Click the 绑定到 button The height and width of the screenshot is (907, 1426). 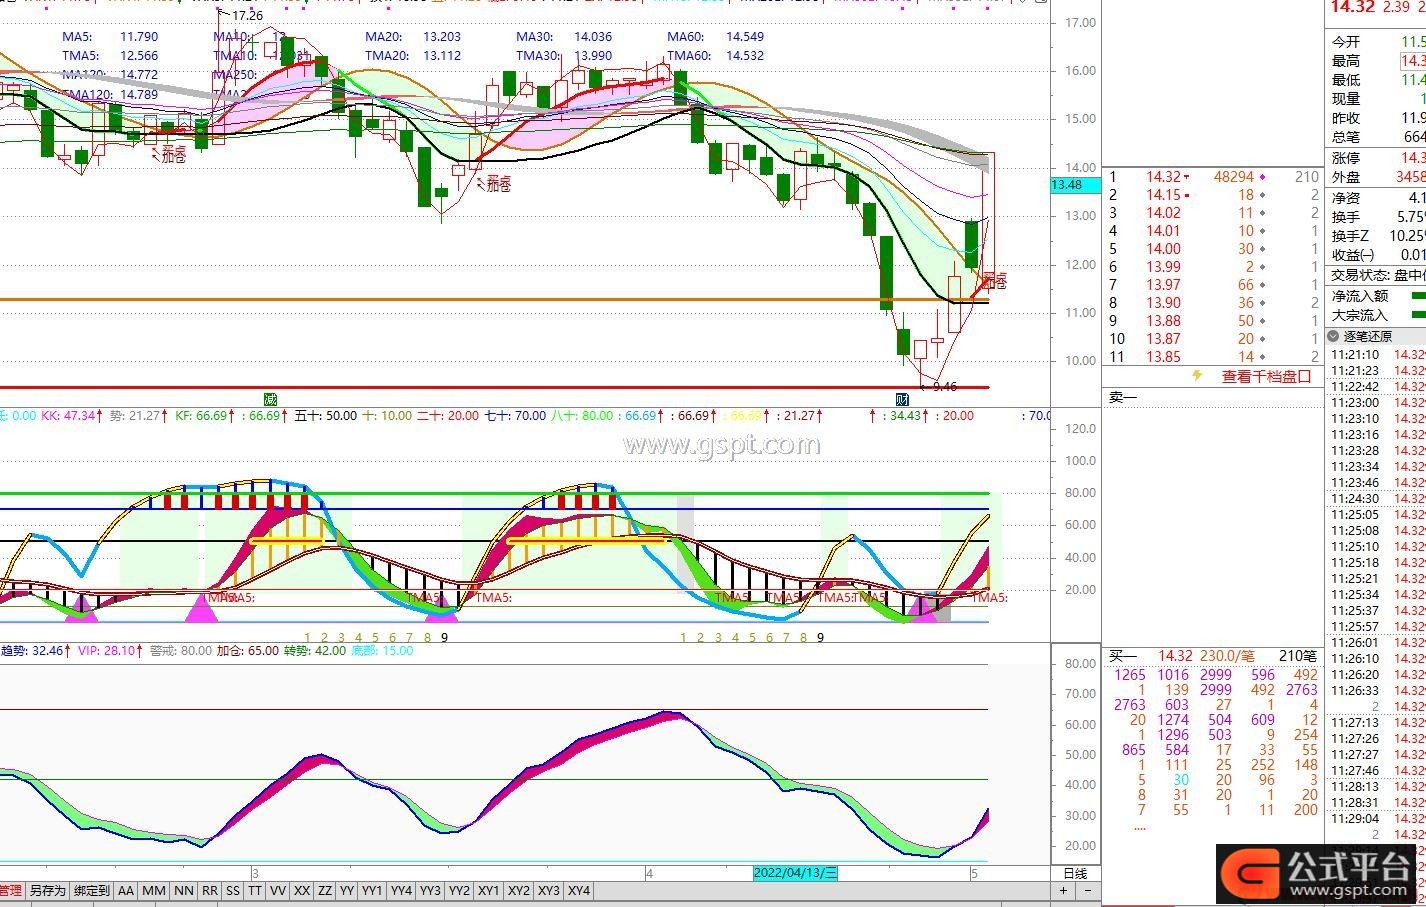pos(91,890)
